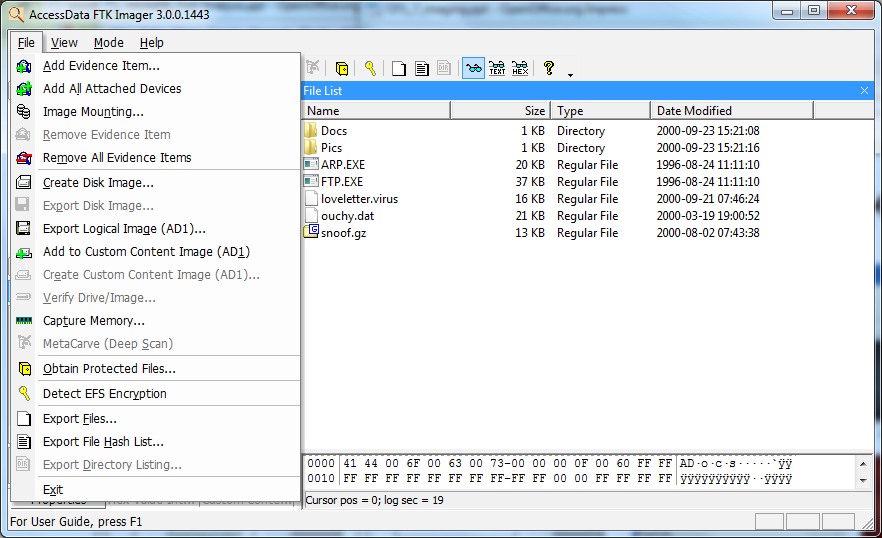Click hex byte 41 at offset 0000
882x538 pixels.
point(350,463)
